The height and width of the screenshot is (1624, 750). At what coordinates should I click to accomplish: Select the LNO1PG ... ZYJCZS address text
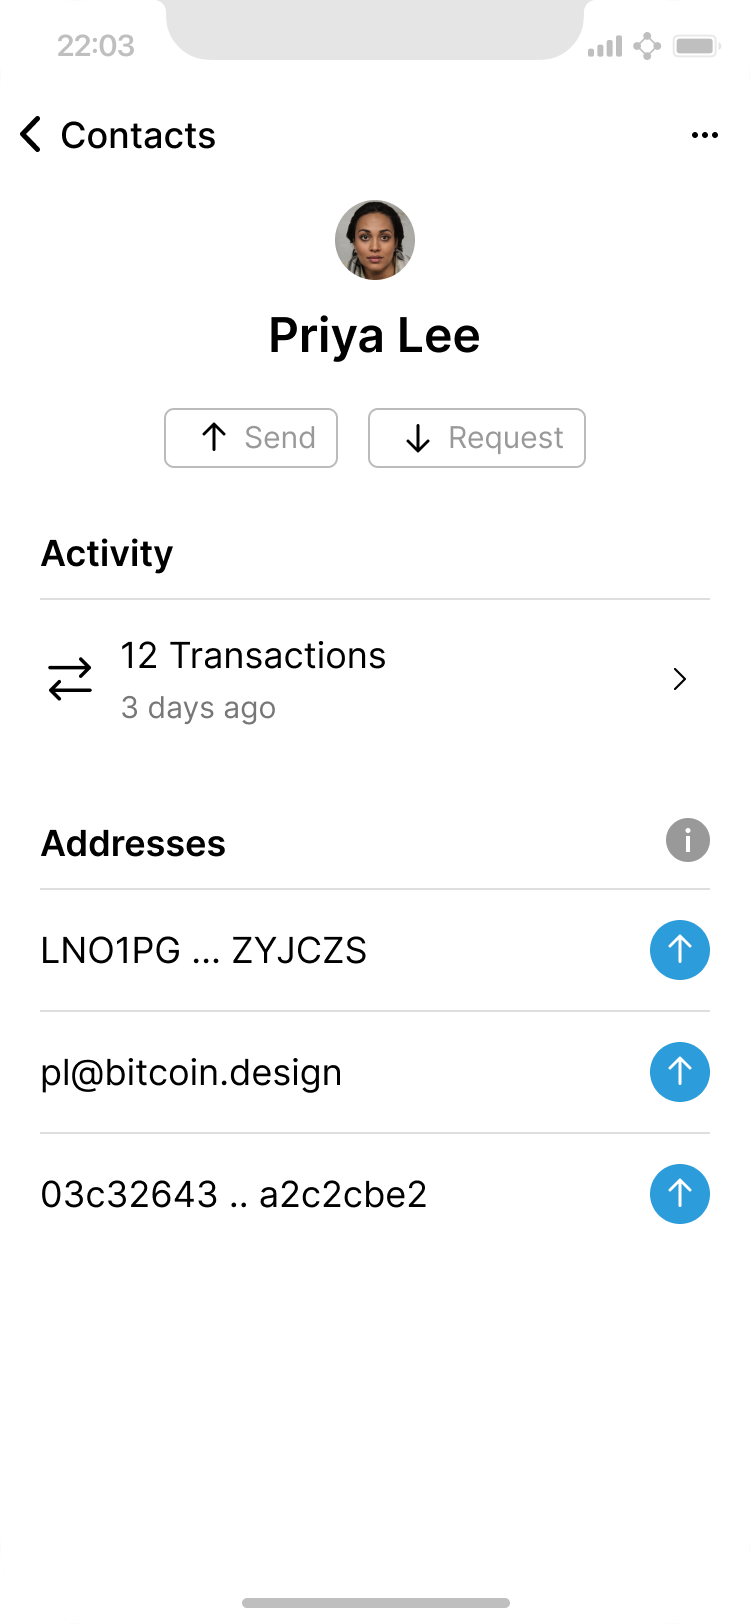[x=204, y=950]
